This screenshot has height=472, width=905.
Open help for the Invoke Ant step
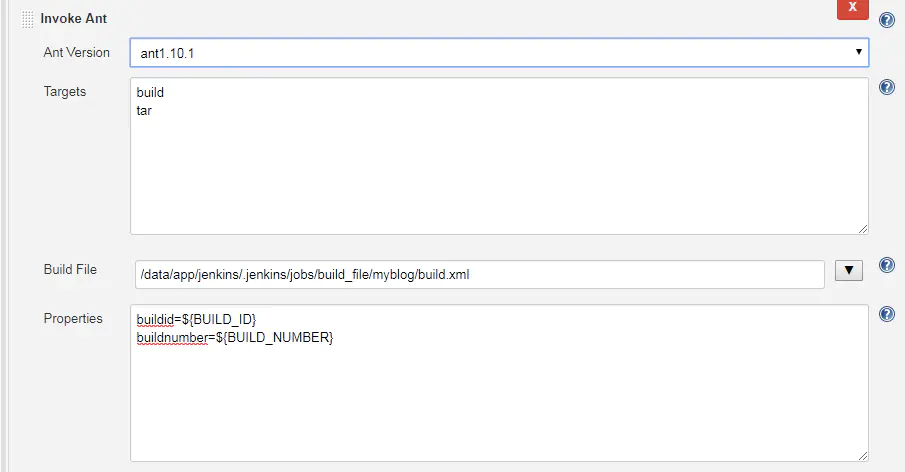tap(887, 20)
